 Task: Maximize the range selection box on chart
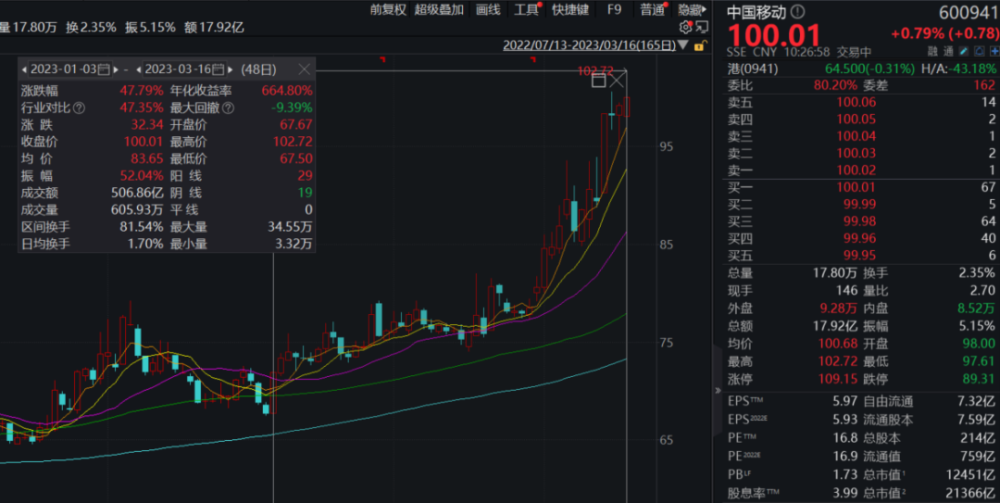point(598,80)
